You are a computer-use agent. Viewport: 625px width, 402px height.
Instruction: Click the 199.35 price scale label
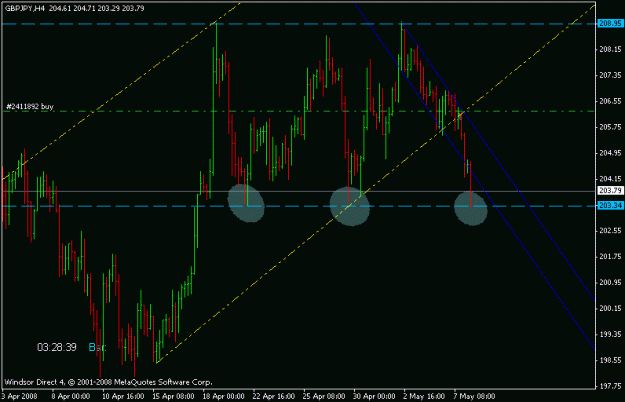(610, 334)
